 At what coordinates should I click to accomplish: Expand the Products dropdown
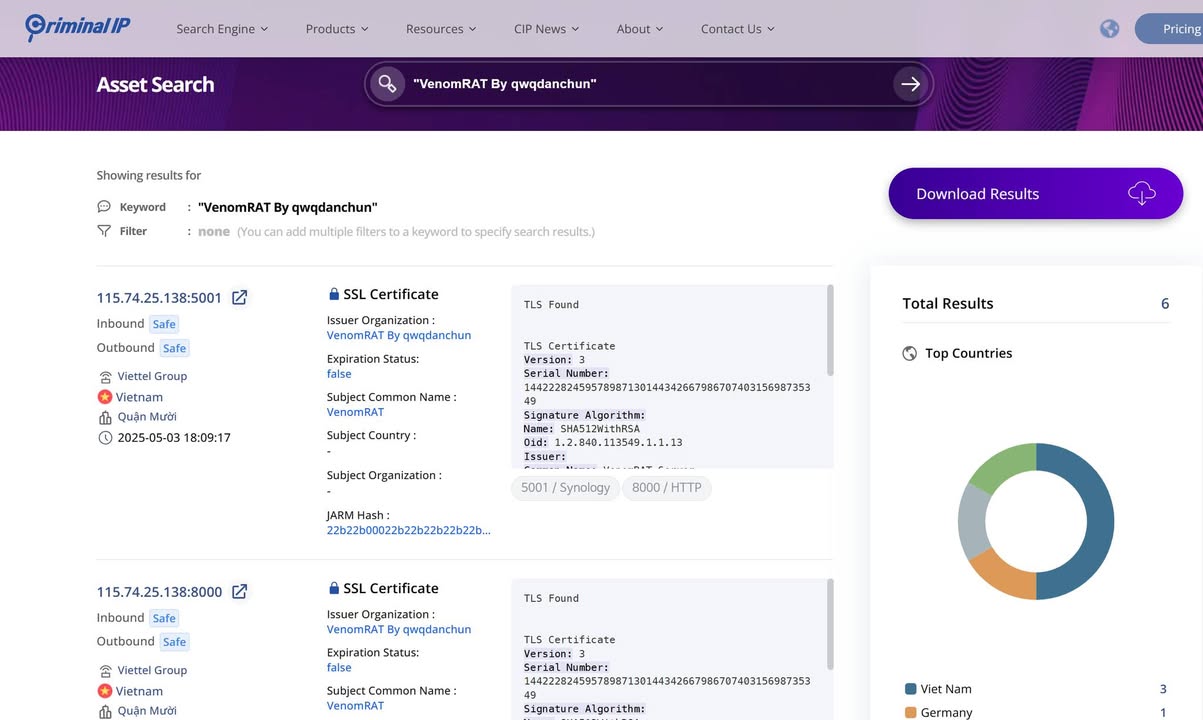(x=336, y=28)
